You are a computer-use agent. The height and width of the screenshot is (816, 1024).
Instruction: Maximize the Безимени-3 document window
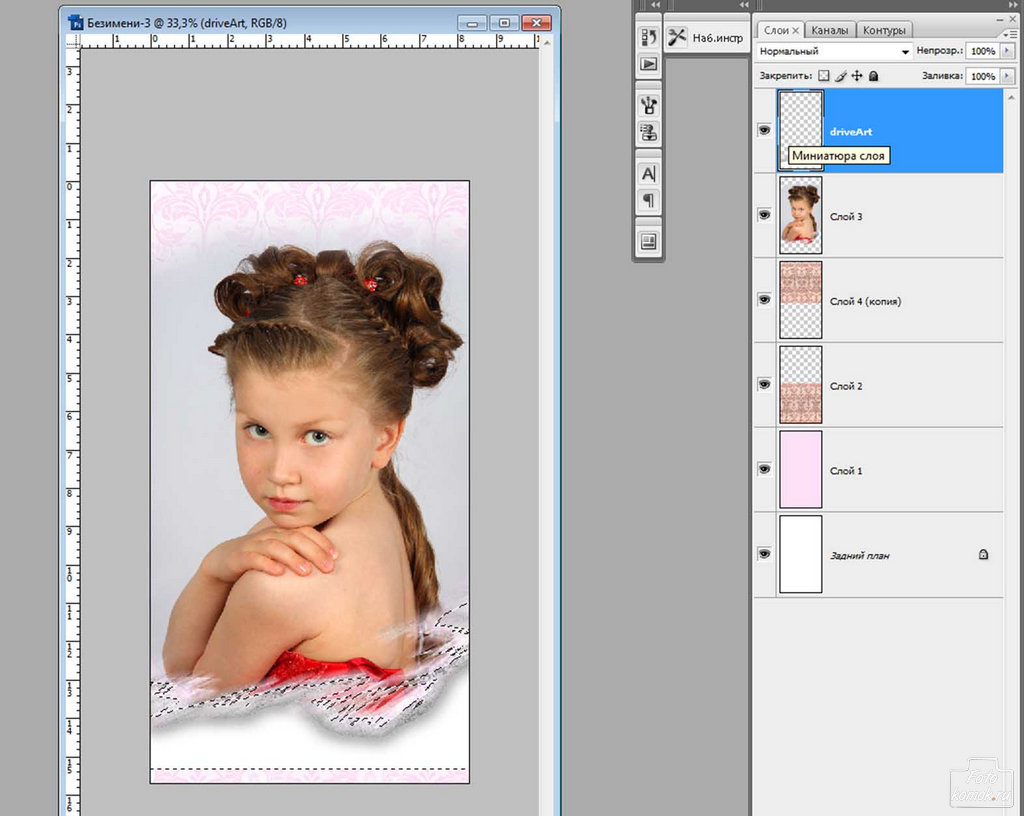(504, 24)
